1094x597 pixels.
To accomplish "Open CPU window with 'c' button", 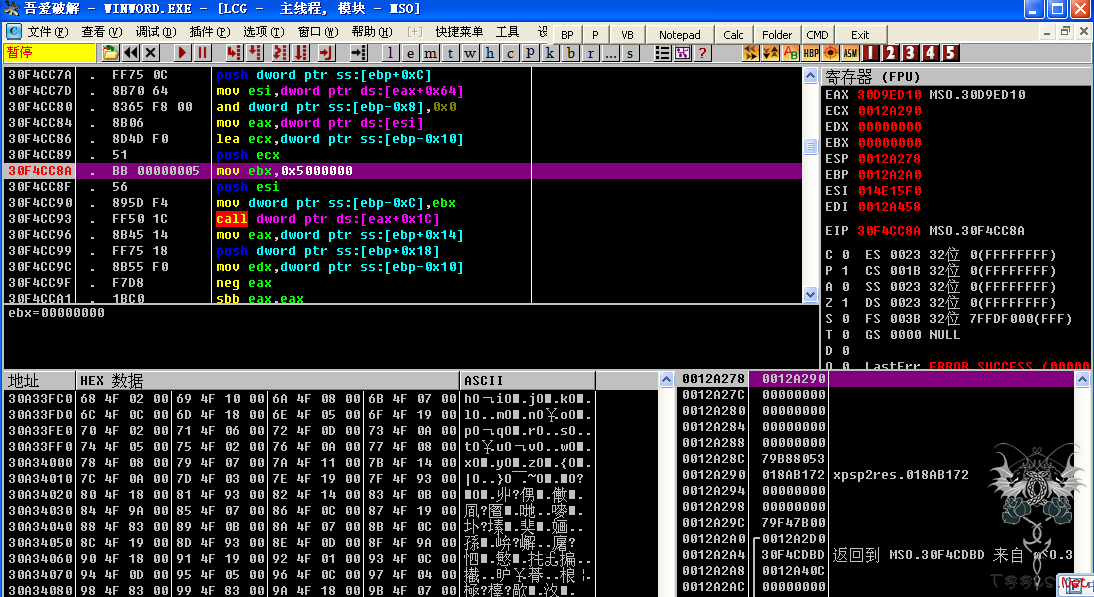I will pos(511,53).
